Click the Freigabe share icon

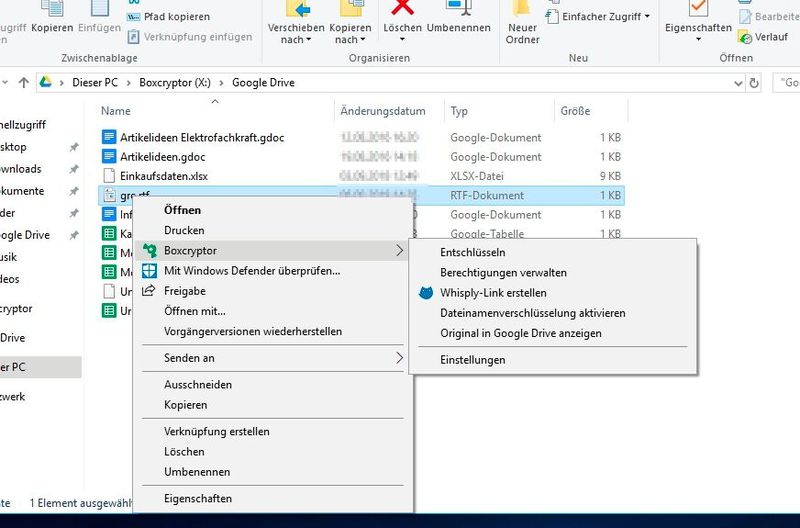[x=148, y=290]
